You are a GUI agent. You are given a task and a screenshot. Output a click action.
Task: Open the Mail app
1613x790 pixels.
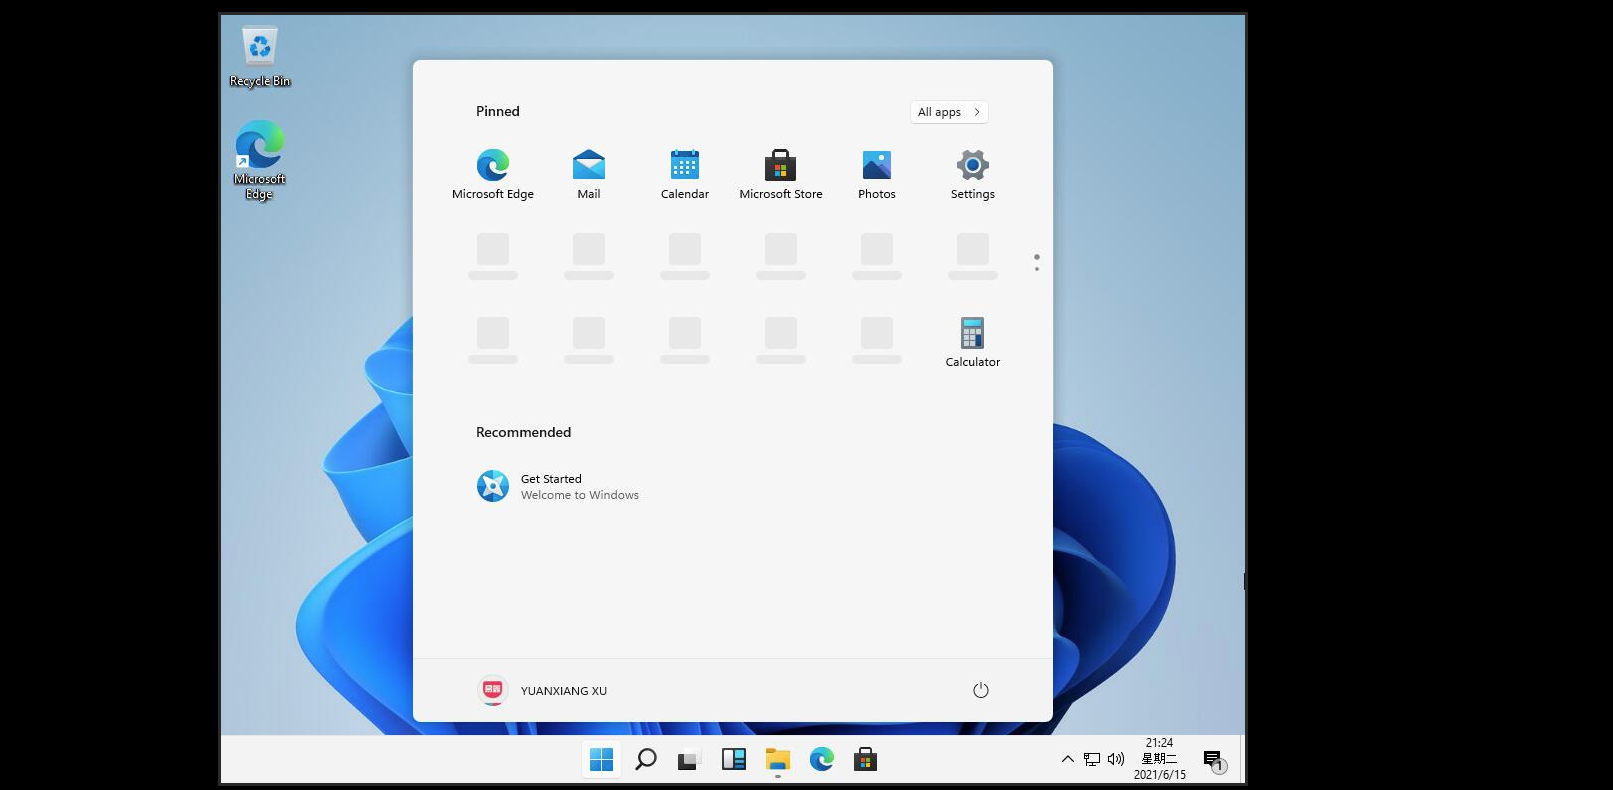tap(589, 174)
